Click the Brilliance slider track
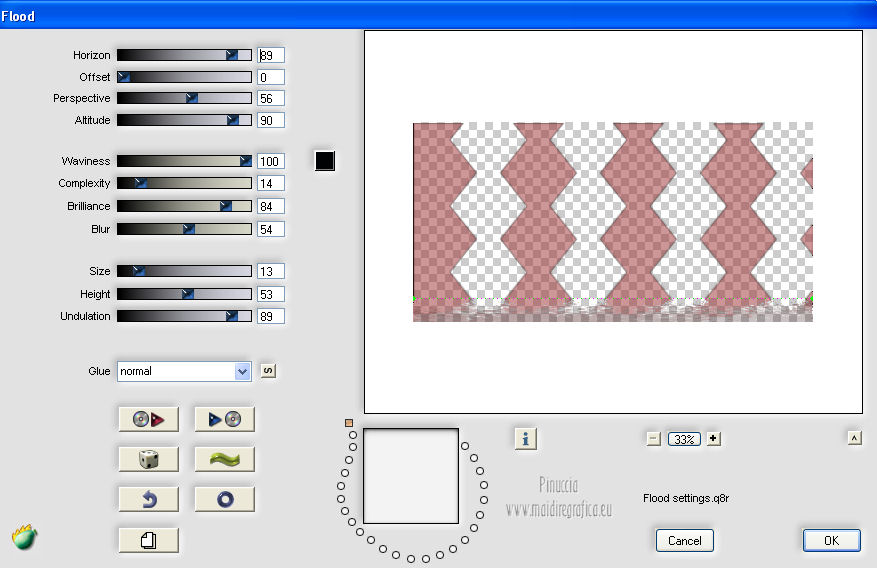The height and width of the screenshot is (568, 877). (184, 206)
